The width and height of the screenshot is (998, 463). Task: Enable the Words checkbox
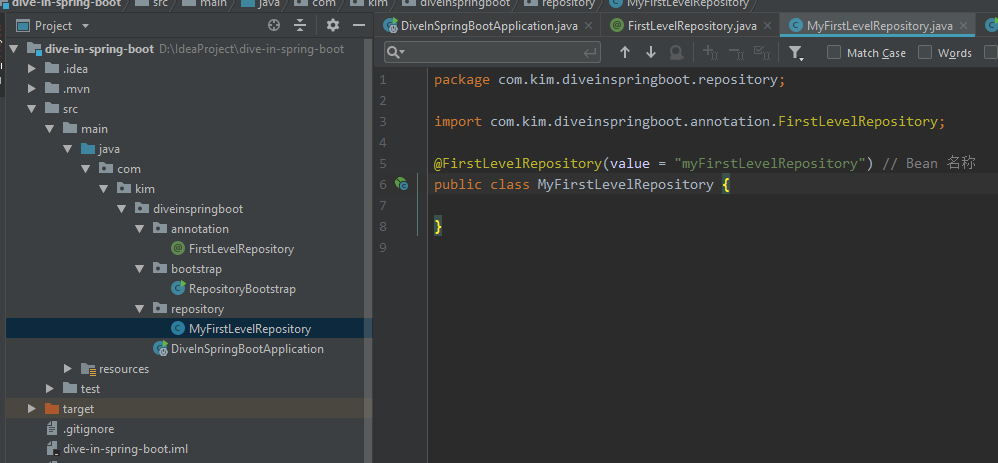[x=925, y=53]
